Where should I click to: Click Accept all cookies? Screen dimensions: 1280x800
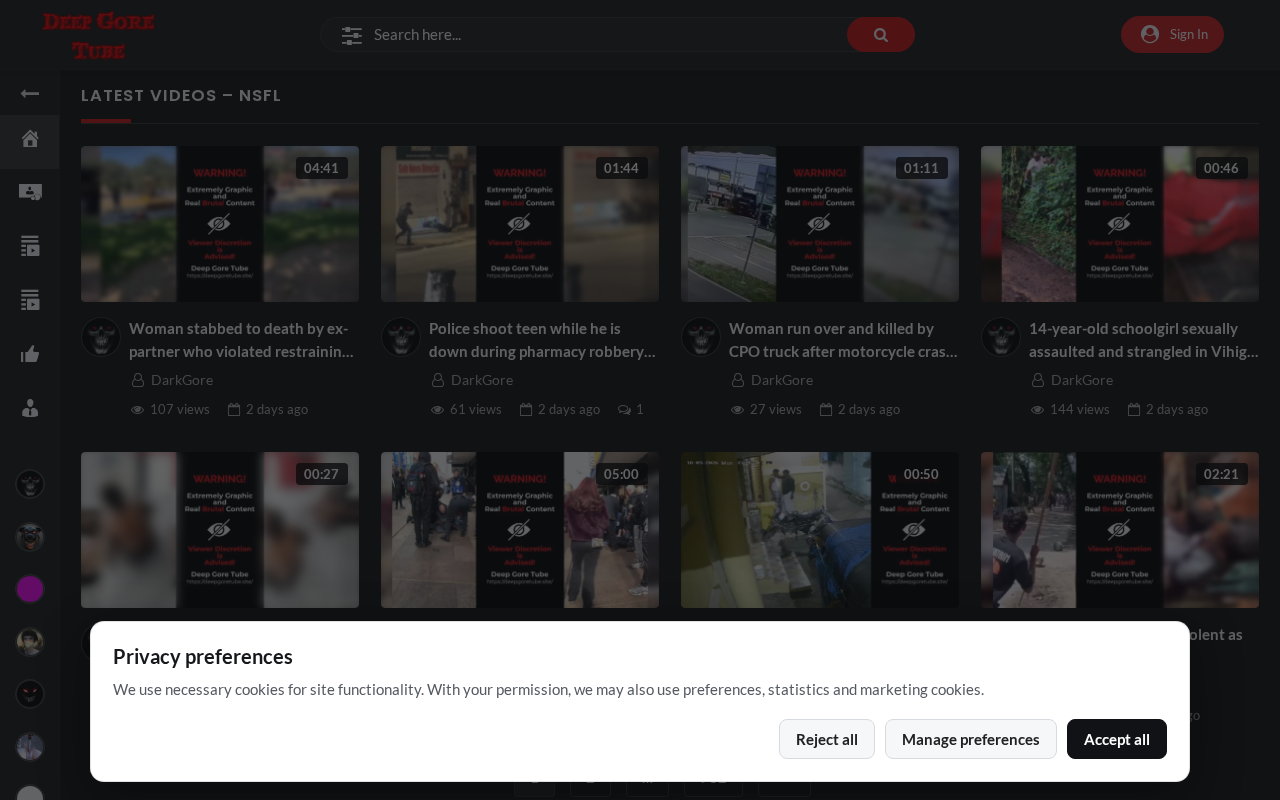[1117, 739]
